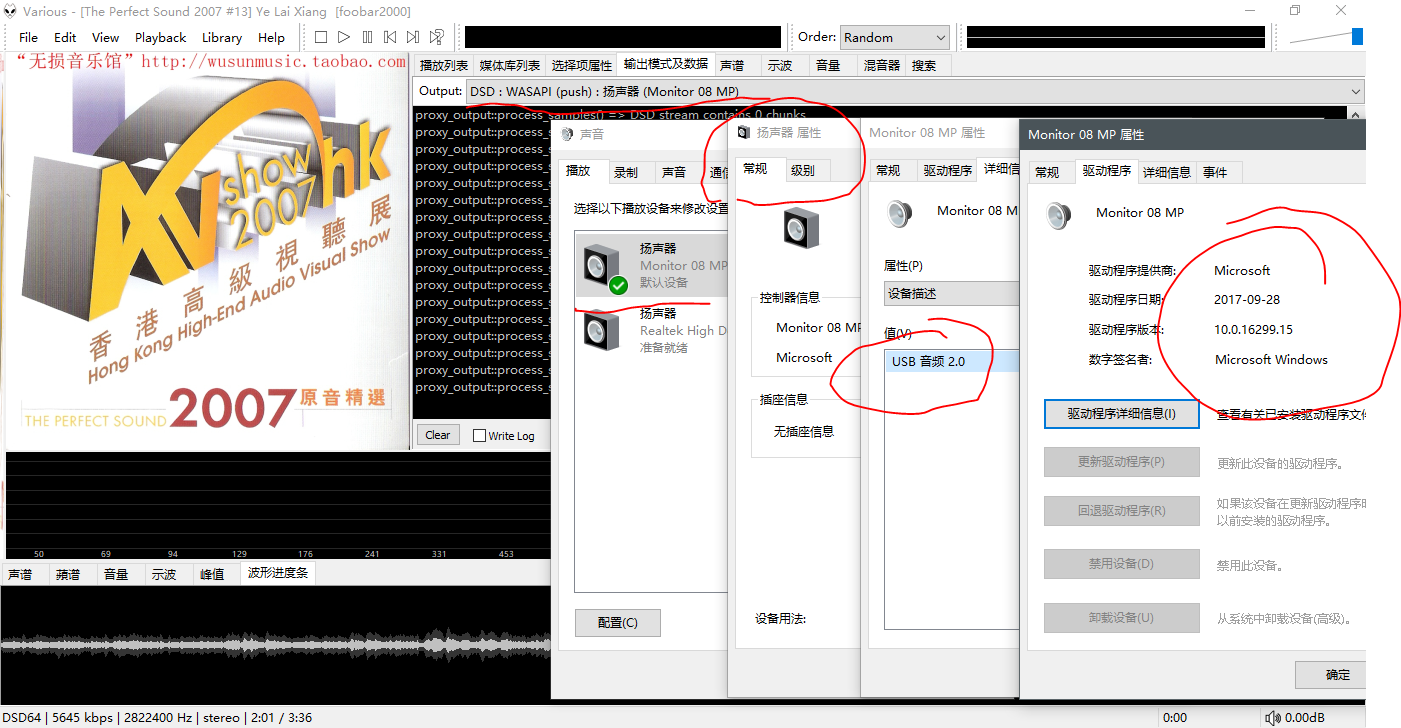This screenshot has width=1401, height=728.
Task: Click the waveform seekbar to seek
Action: point(275,645)
